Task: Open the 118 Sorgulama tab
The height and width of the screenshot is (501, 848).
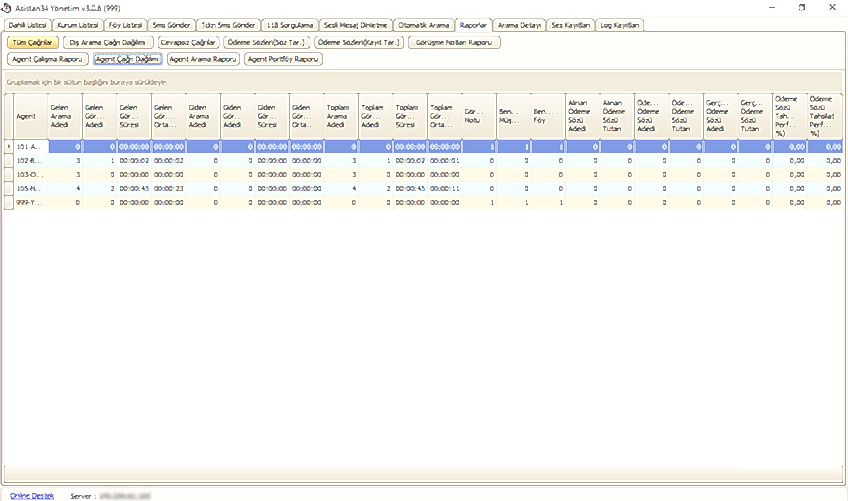Action: pos(290,24)
